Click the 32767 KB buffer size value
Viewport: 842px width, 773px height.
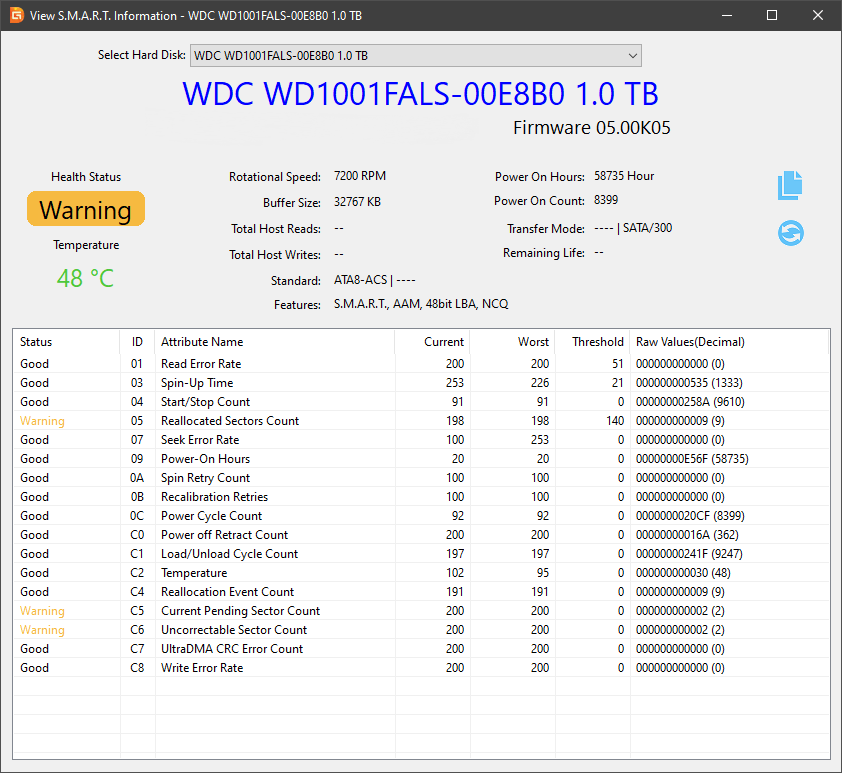click(357, 202)
